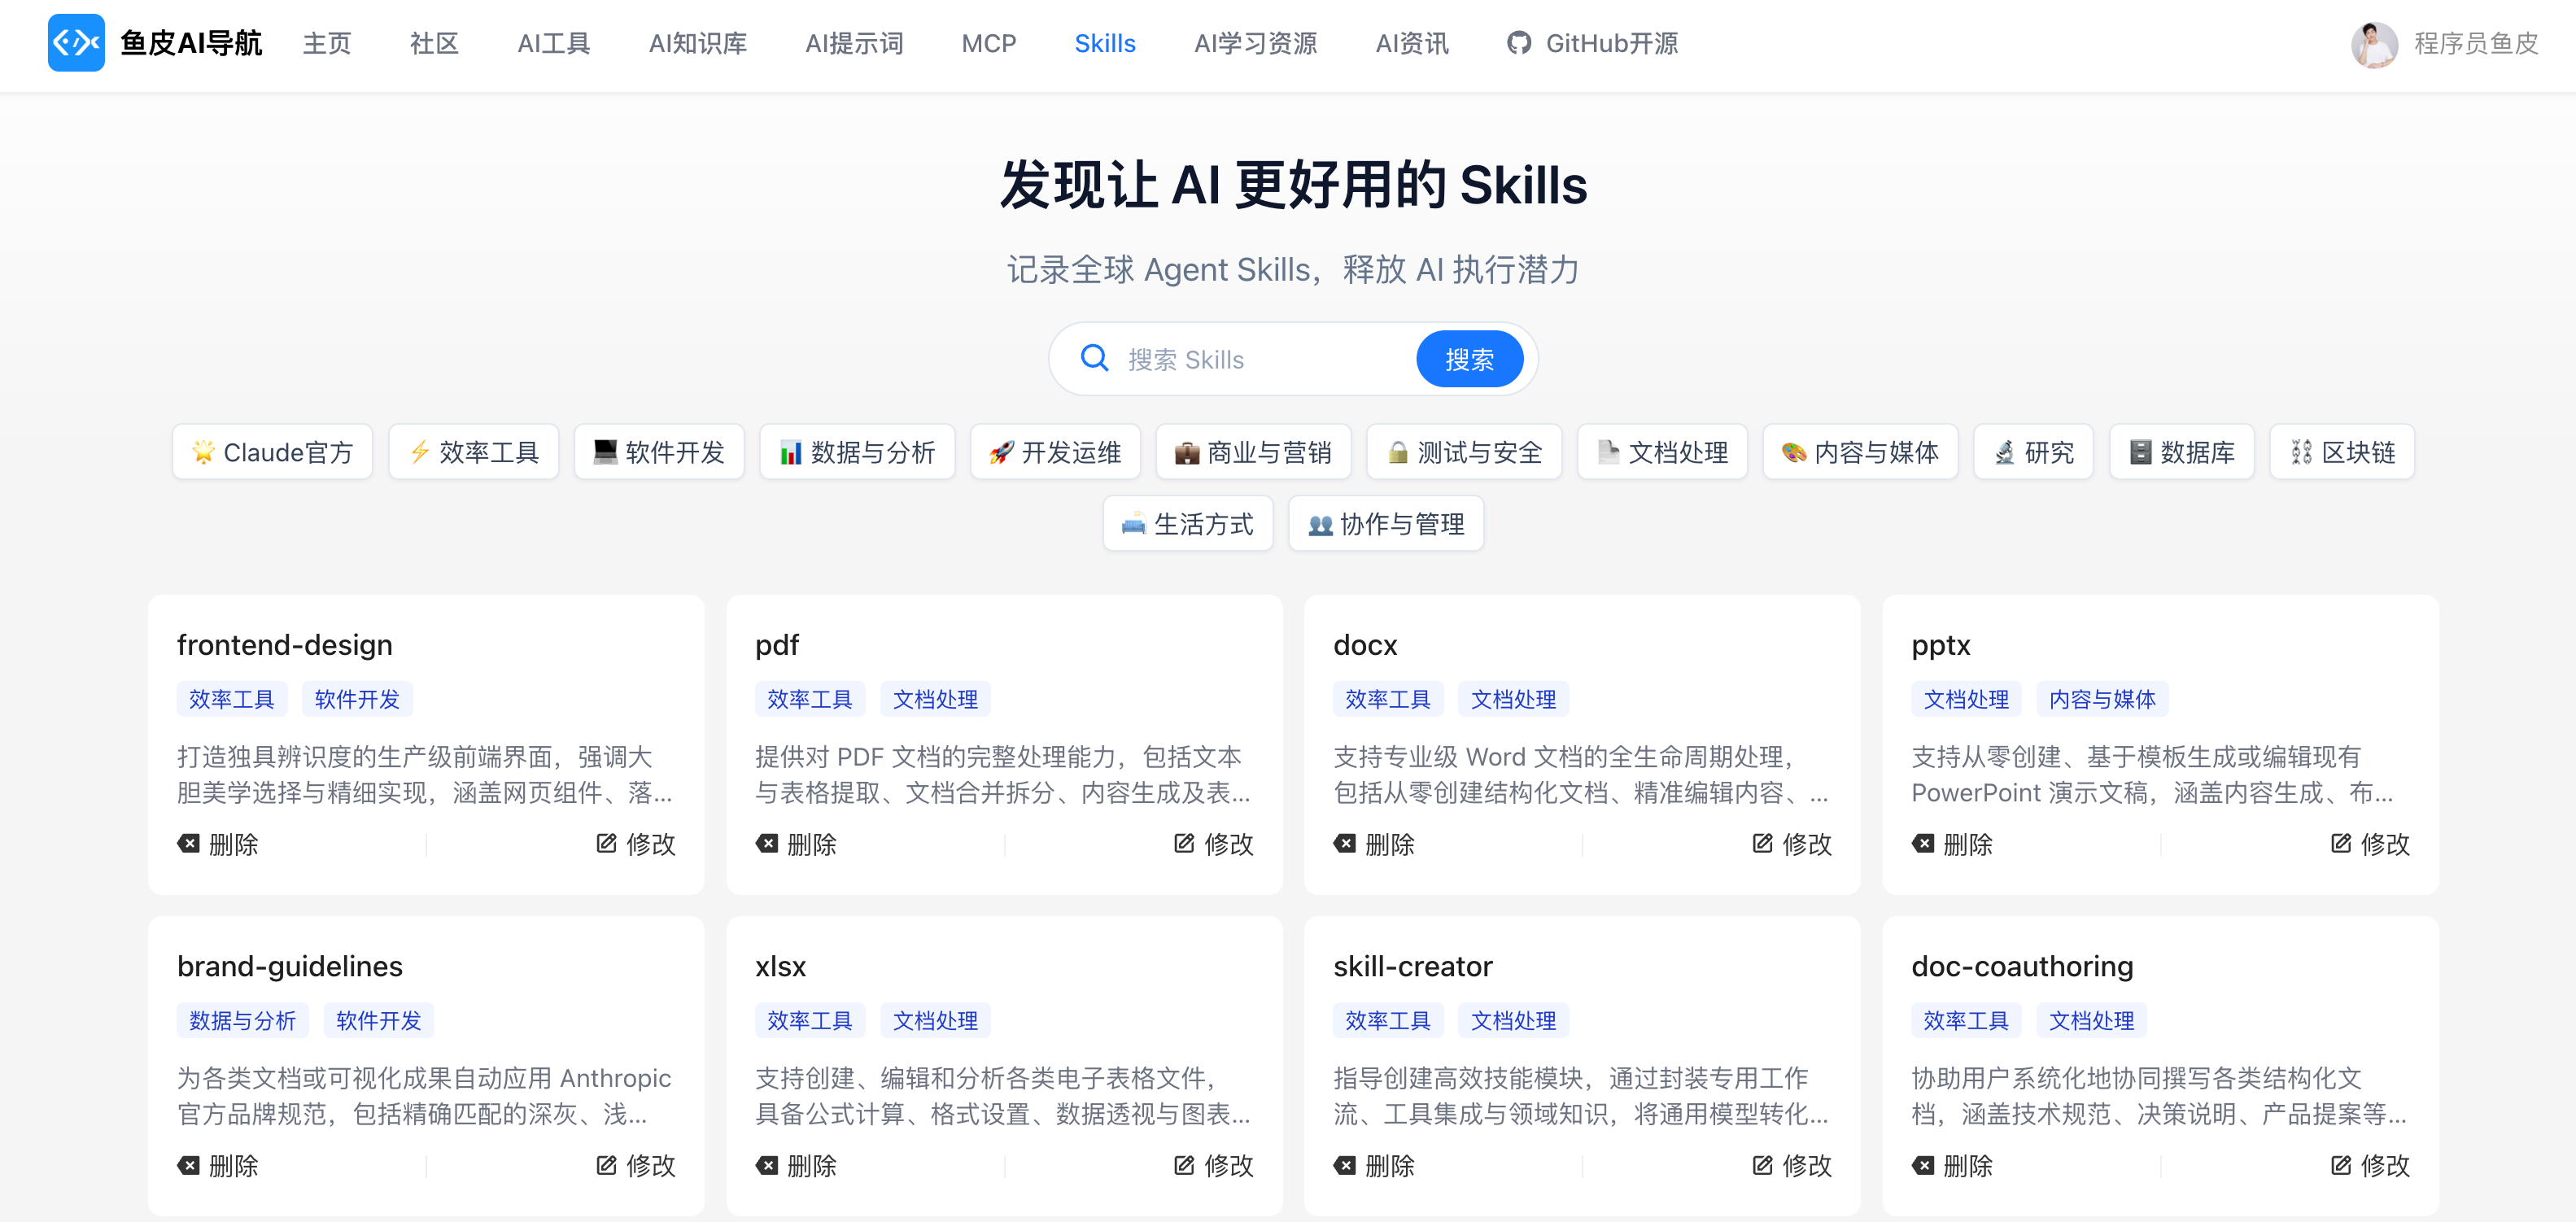
Task: Click edit pencil icon on pdf card
Action: point(1184,844)
